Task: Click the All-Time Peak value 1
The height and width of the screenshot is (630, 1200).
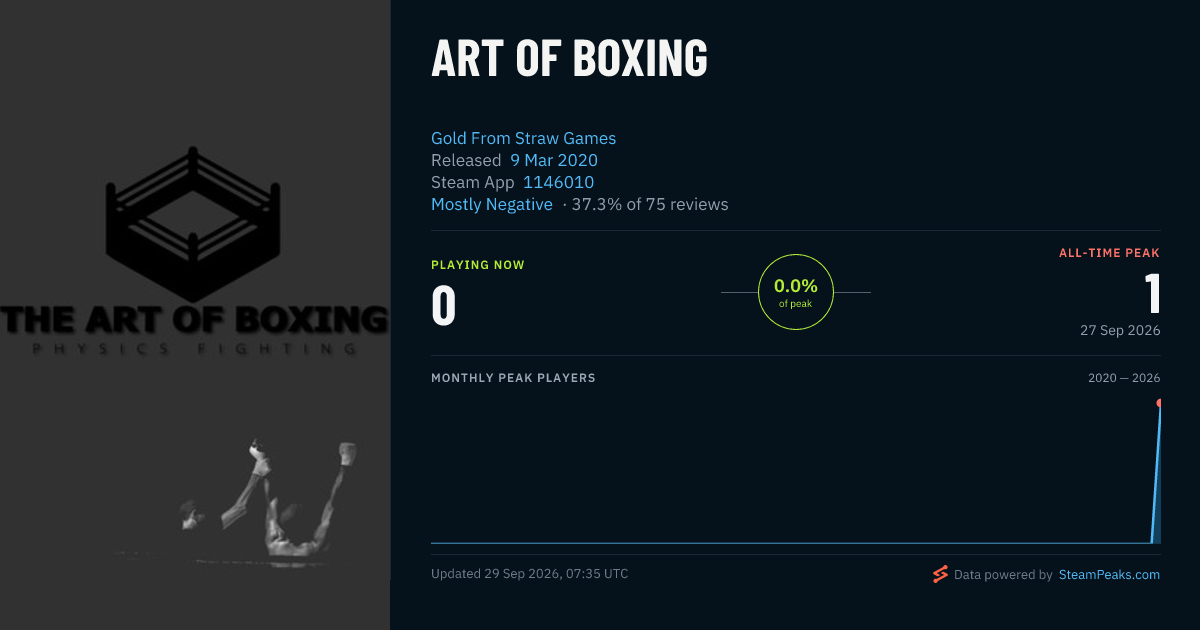Action: pos(1152,295)
